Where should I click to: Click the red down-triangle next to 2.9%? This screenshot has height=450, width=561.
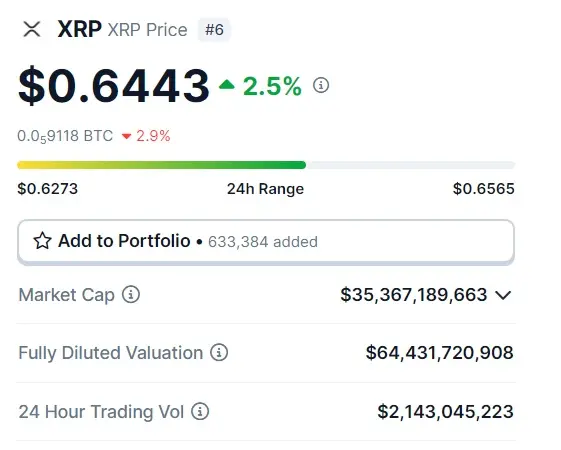126,136
